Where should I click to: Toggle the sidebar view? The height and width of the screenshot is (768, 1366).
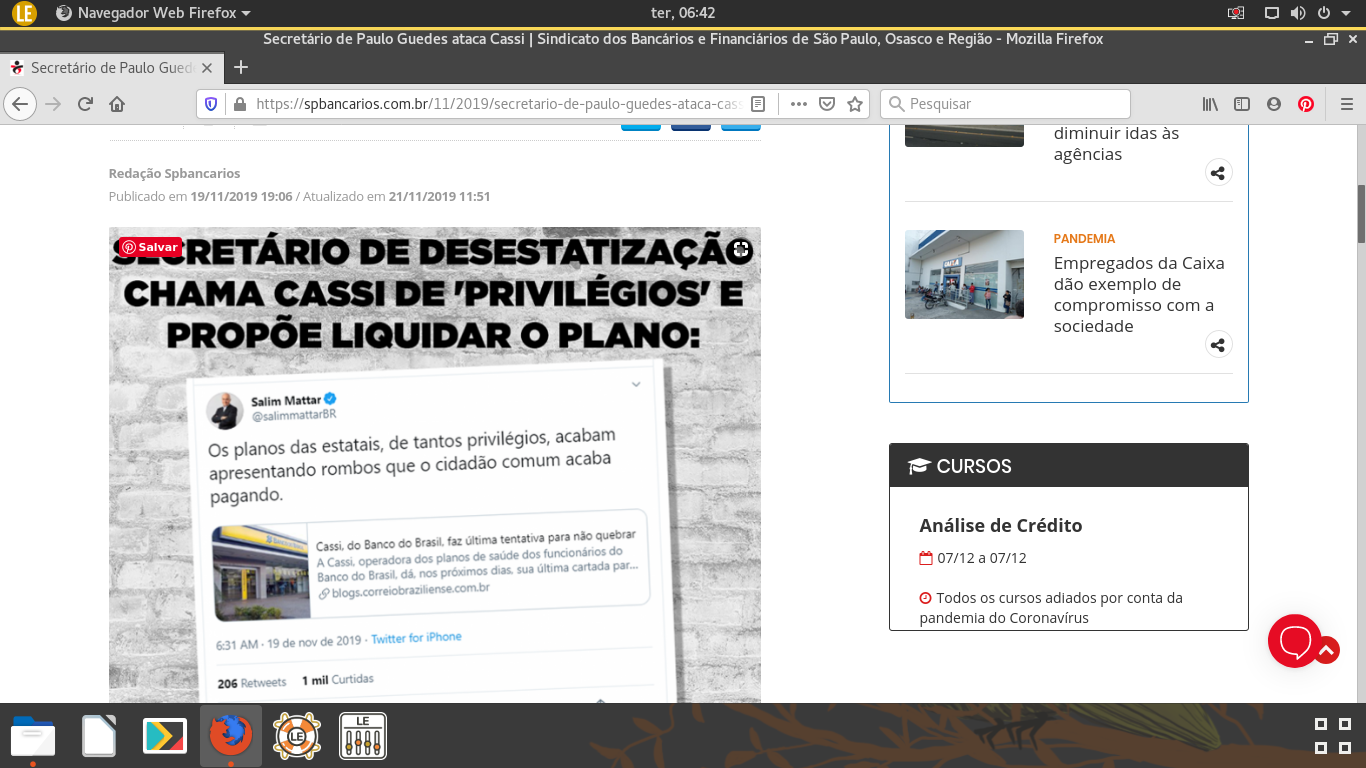pos(1241,104)
